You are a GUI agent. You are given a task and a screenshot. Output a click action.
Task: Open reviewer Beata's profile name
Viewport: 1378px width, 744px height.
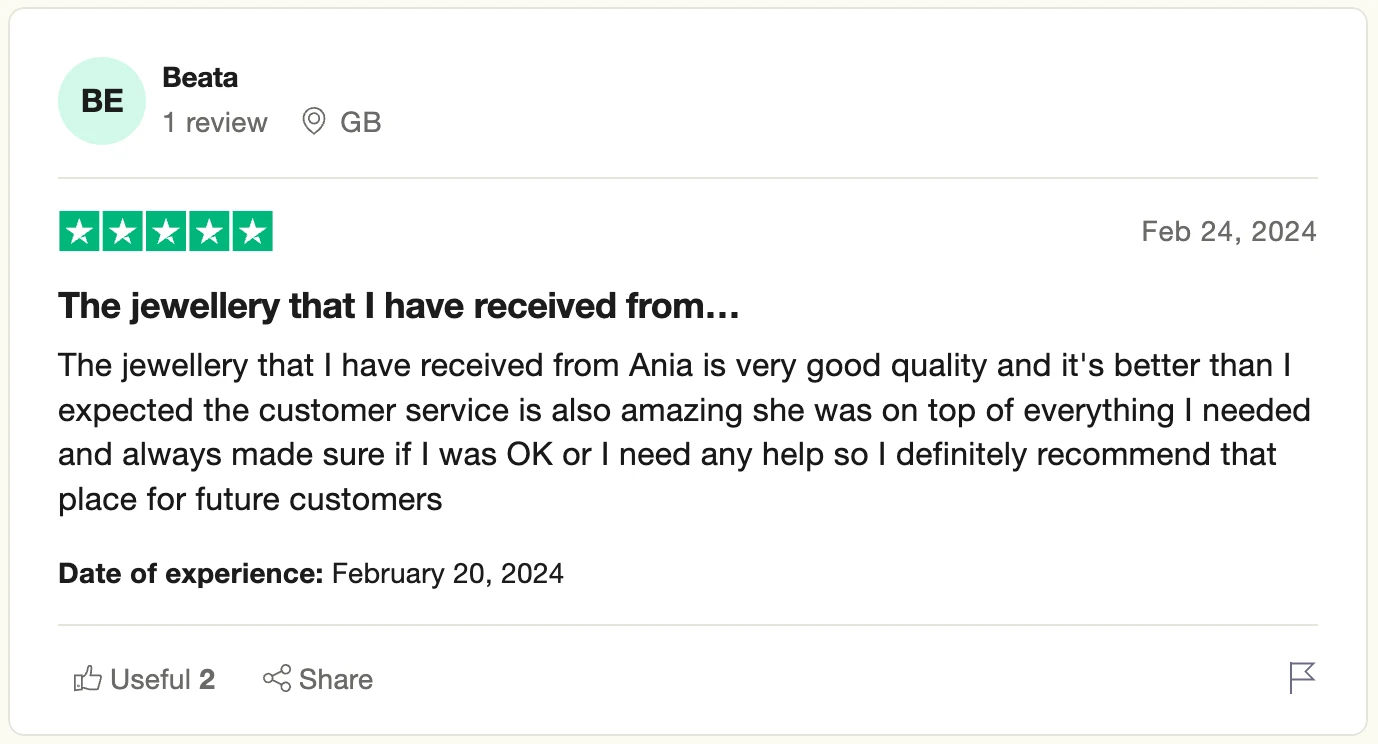(200, 77)
